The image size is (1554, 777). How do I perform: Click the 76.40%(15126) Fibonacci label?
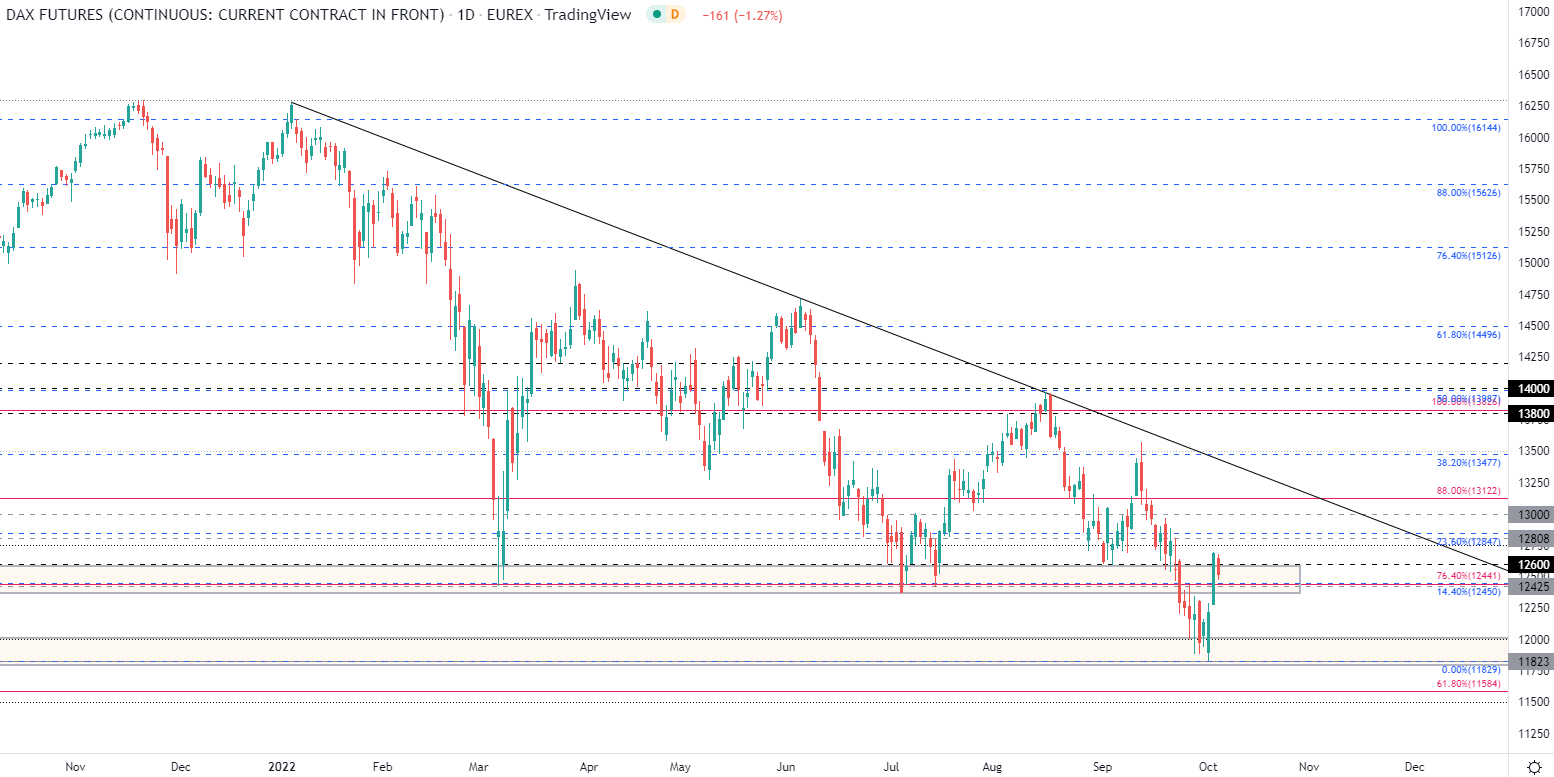point(1468,255)
